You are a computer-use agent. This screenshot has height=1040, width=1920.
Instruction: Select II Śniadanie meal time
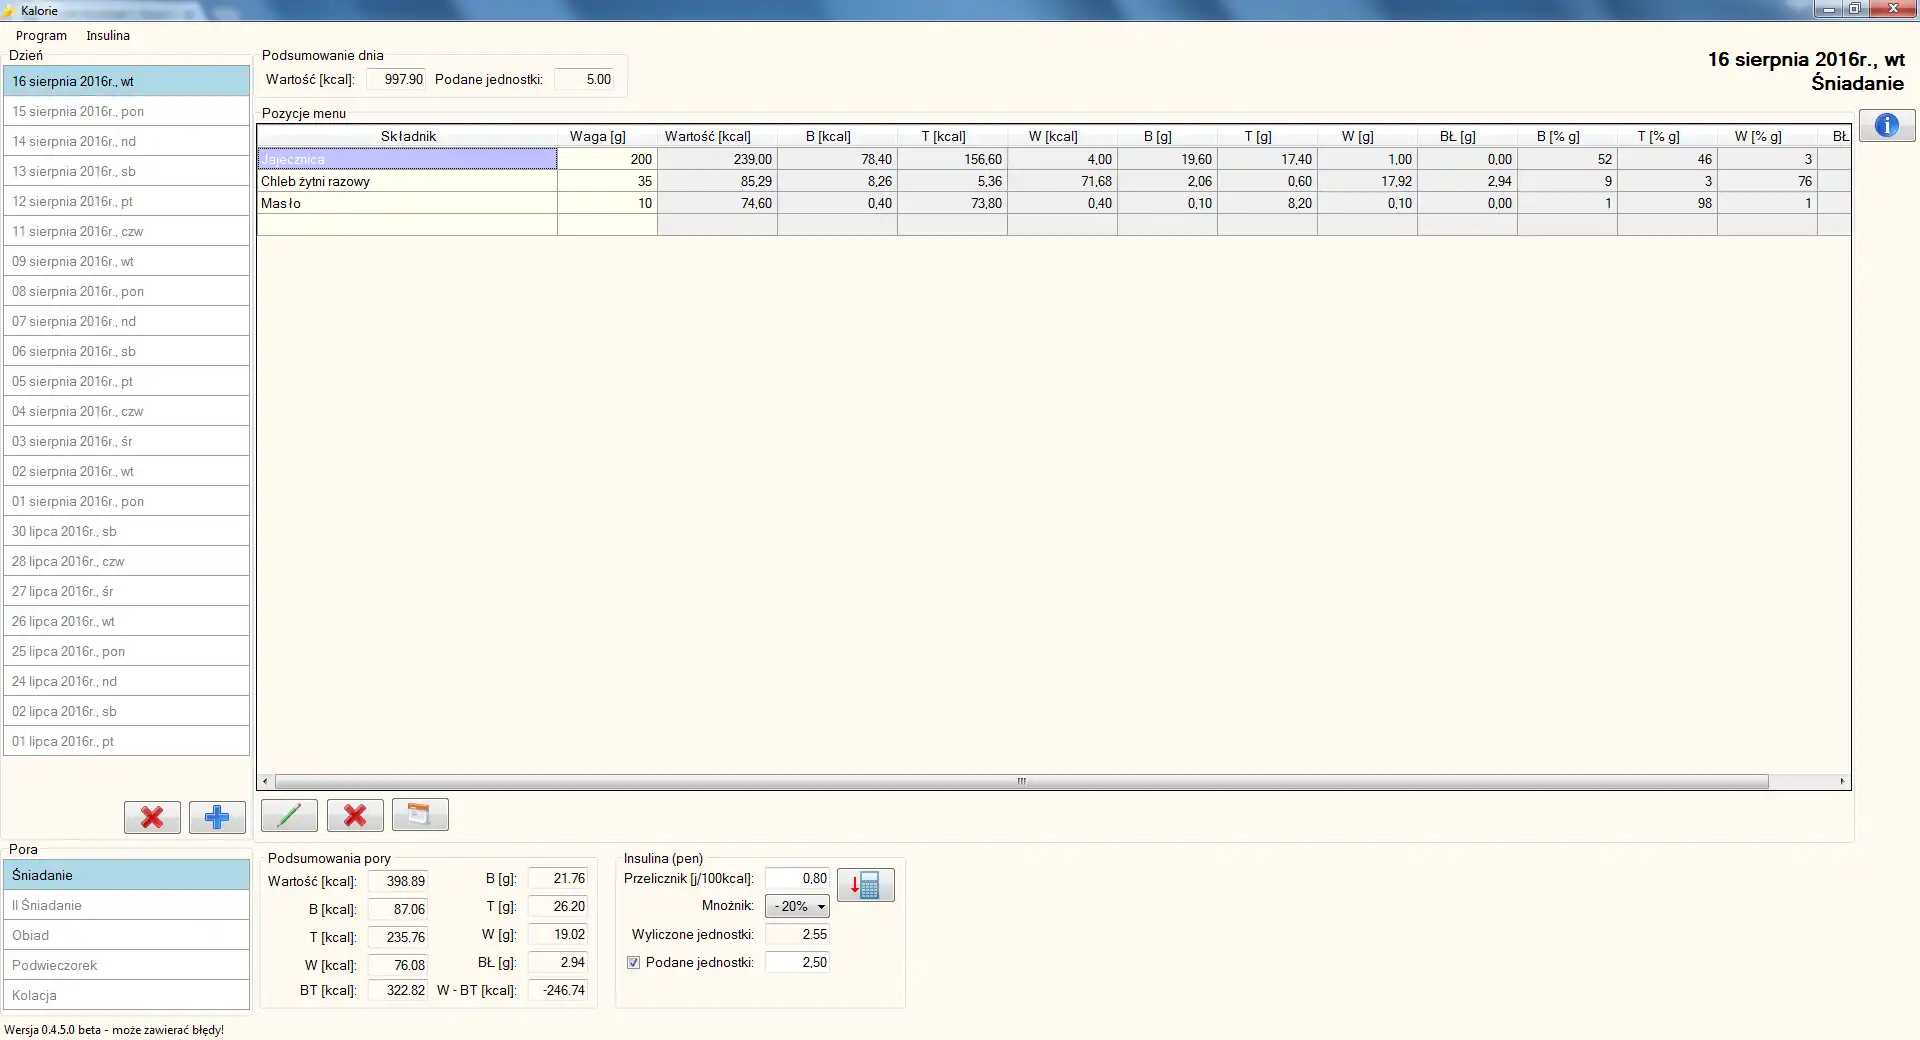(x=126, y=905)
